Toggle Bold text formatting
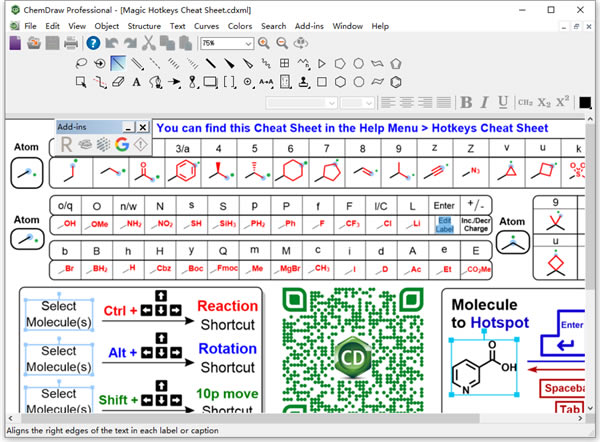 point(466,102)
